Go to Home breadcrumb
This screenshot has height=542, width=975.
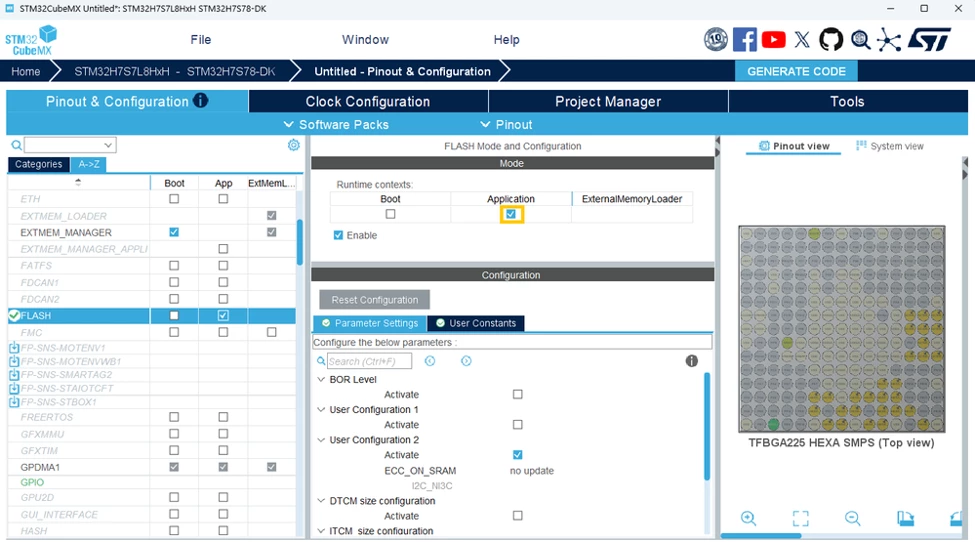point(25,71)
